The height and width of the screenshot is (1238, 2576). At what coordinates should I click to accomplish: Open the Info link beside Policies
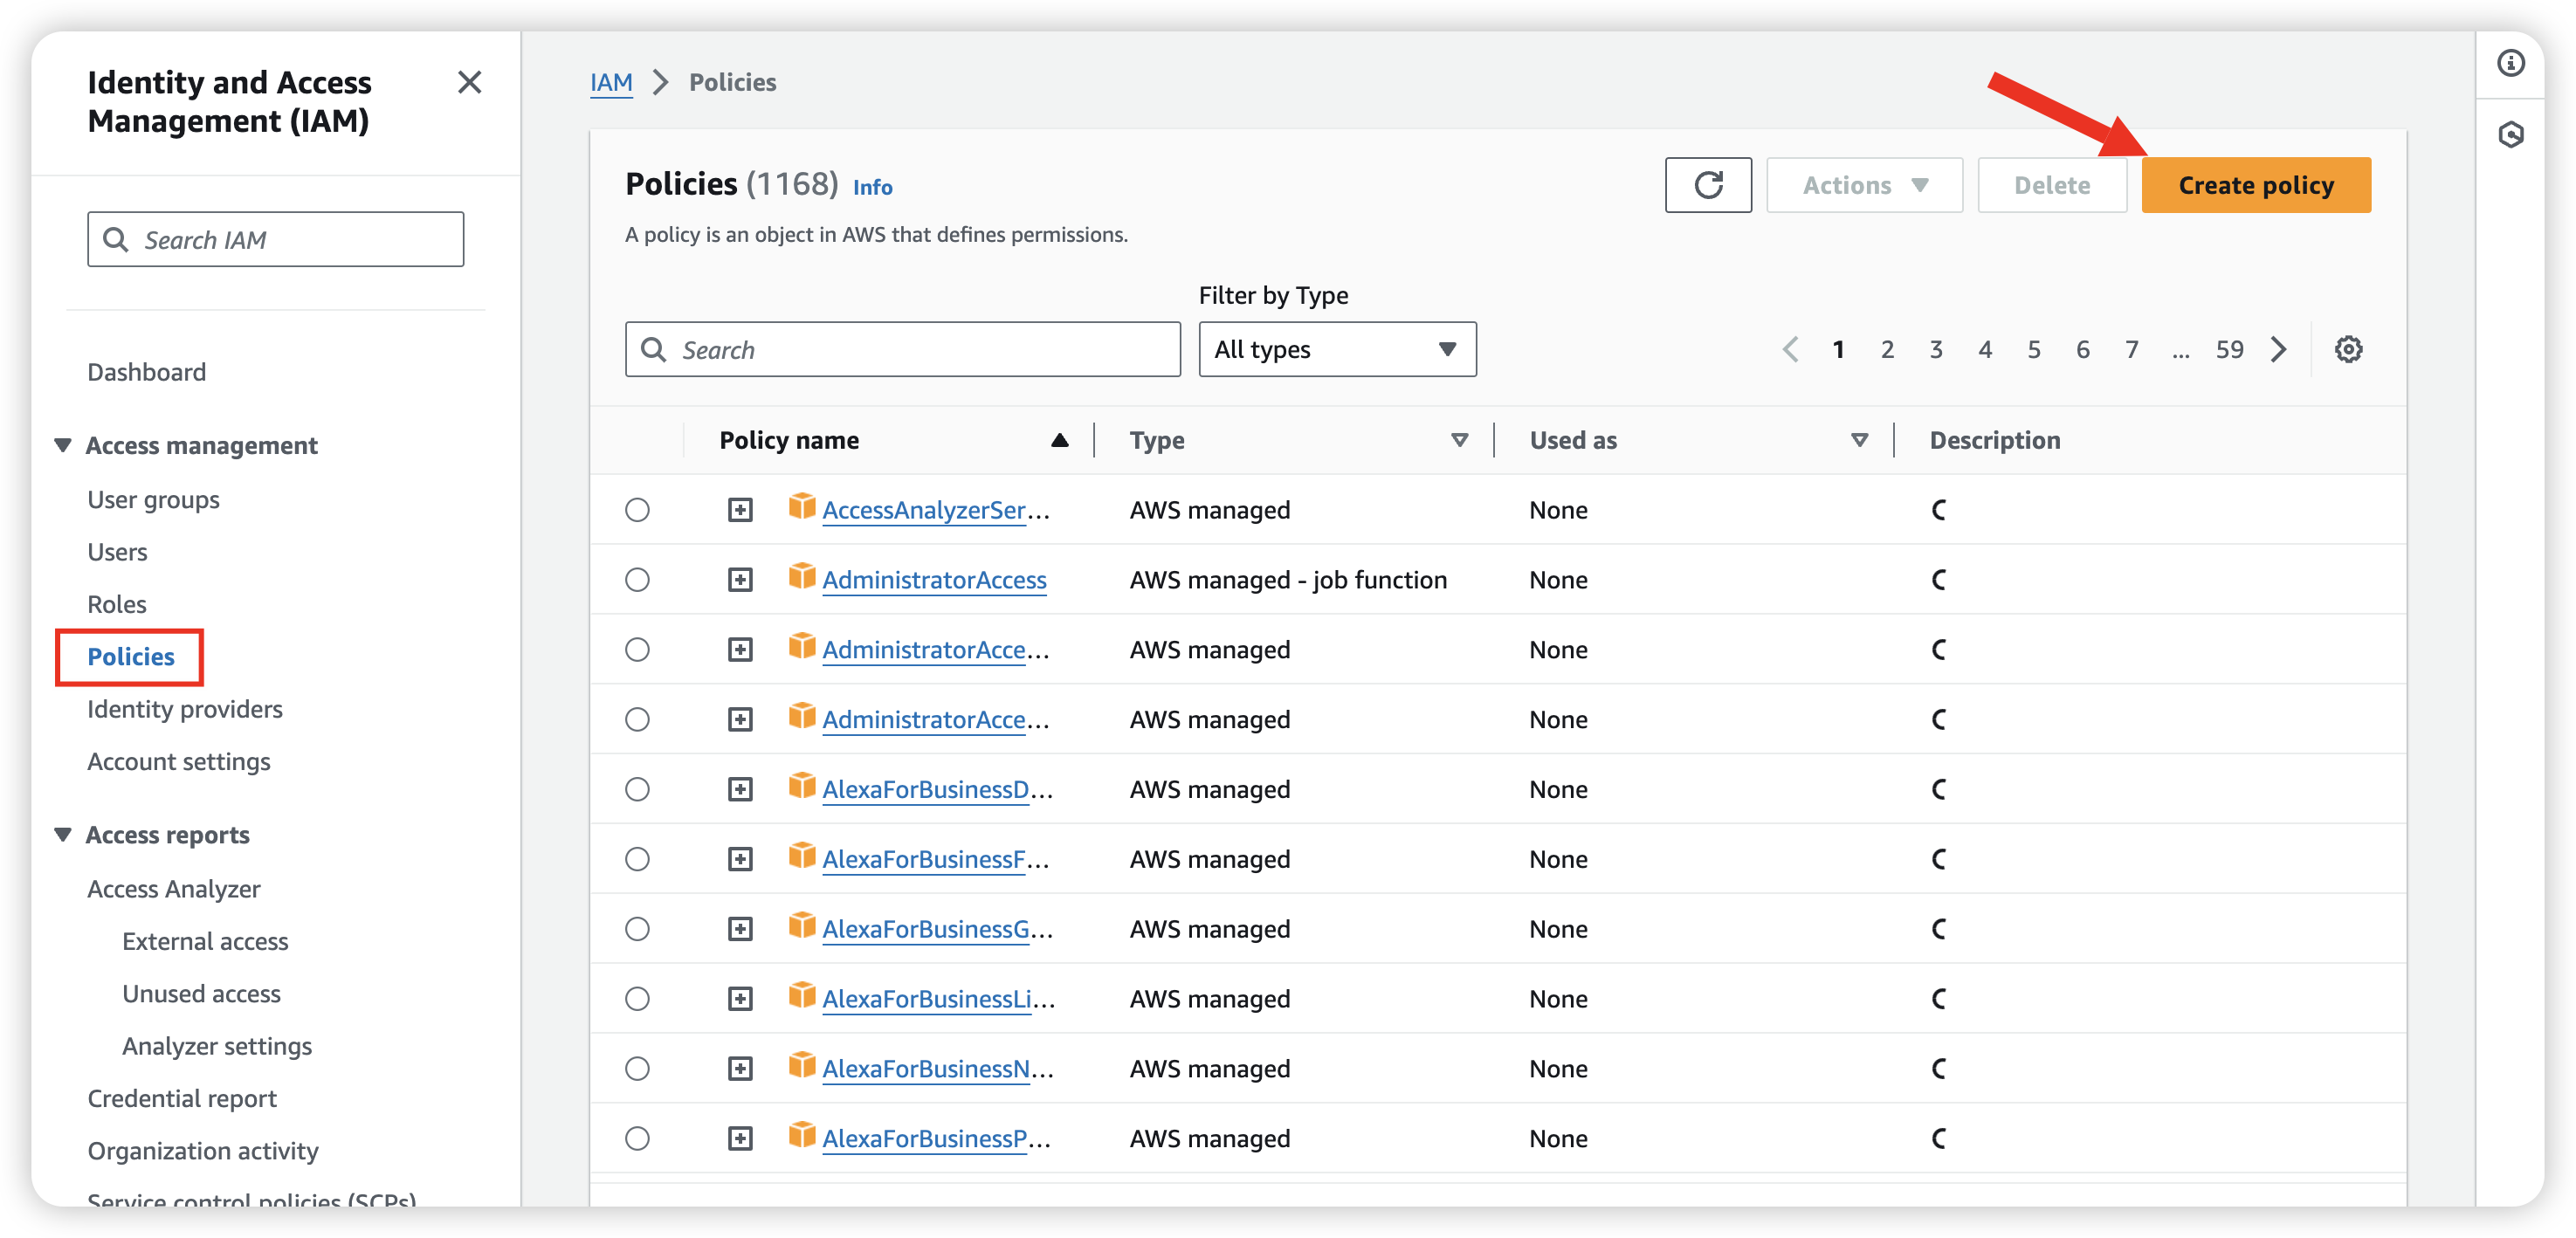pyautogui.click(x=872, y=187)
